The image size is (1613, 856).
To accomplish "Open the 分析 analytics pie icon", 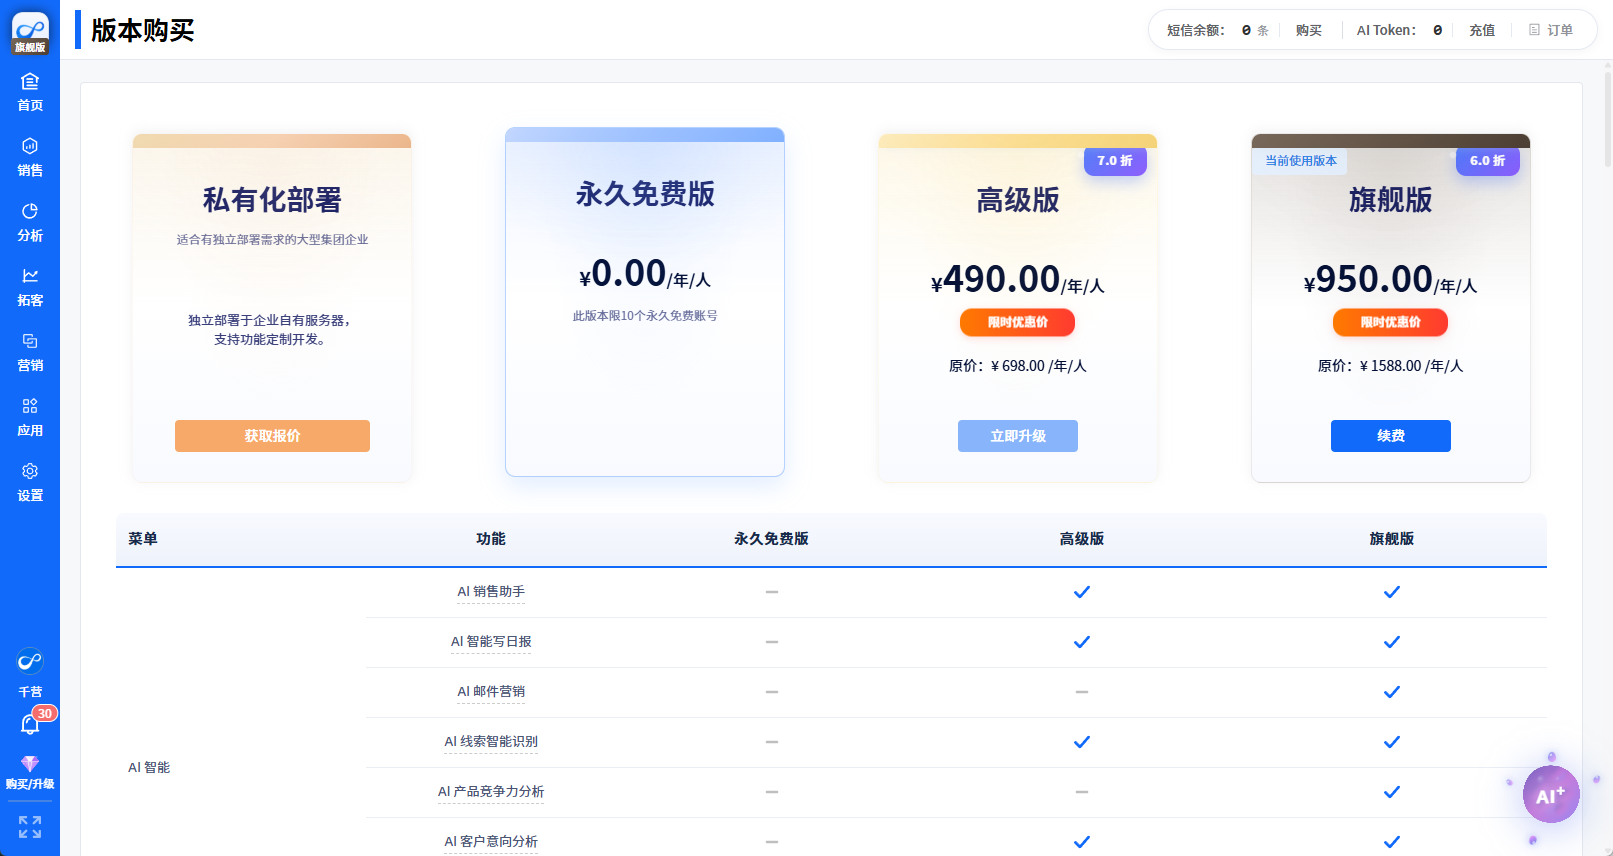I will pos(30,212).
